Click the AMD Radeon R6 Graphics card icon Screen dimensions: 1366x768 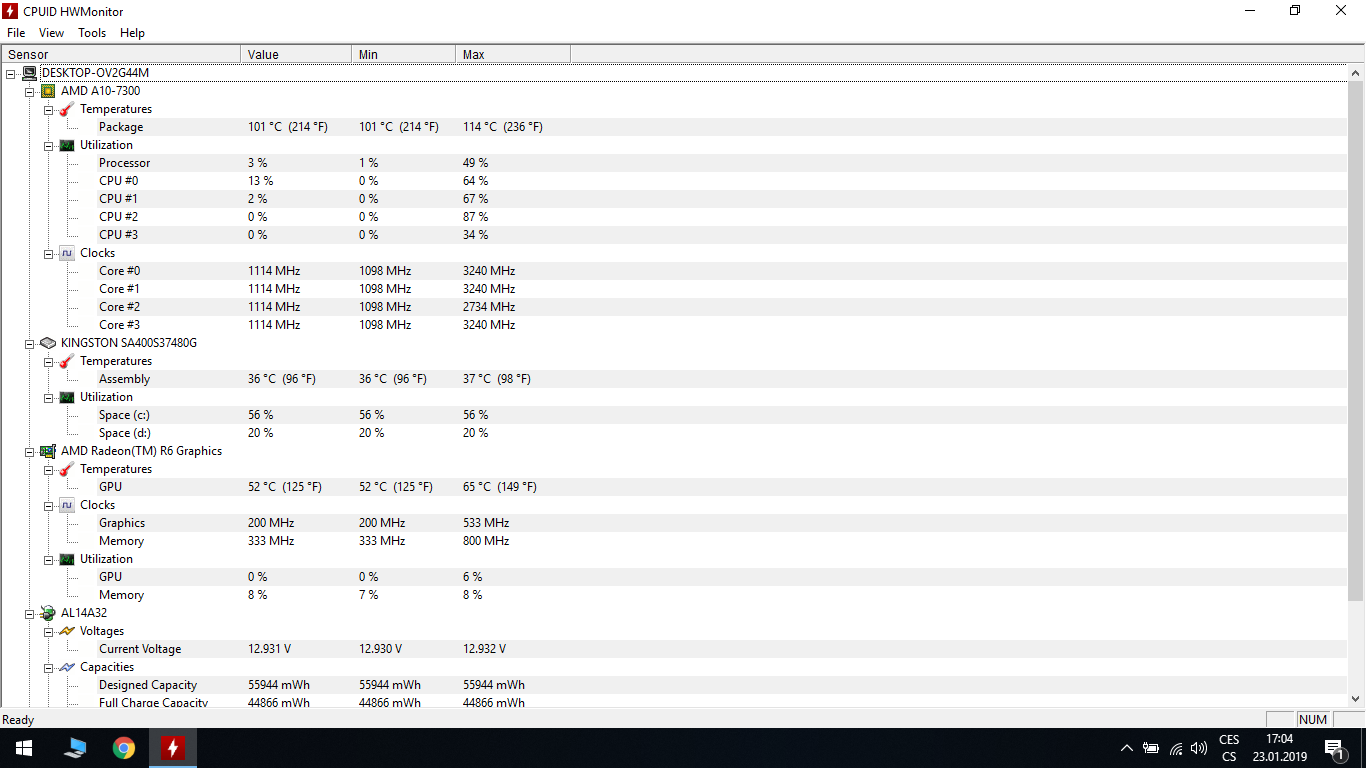[48, 451]
